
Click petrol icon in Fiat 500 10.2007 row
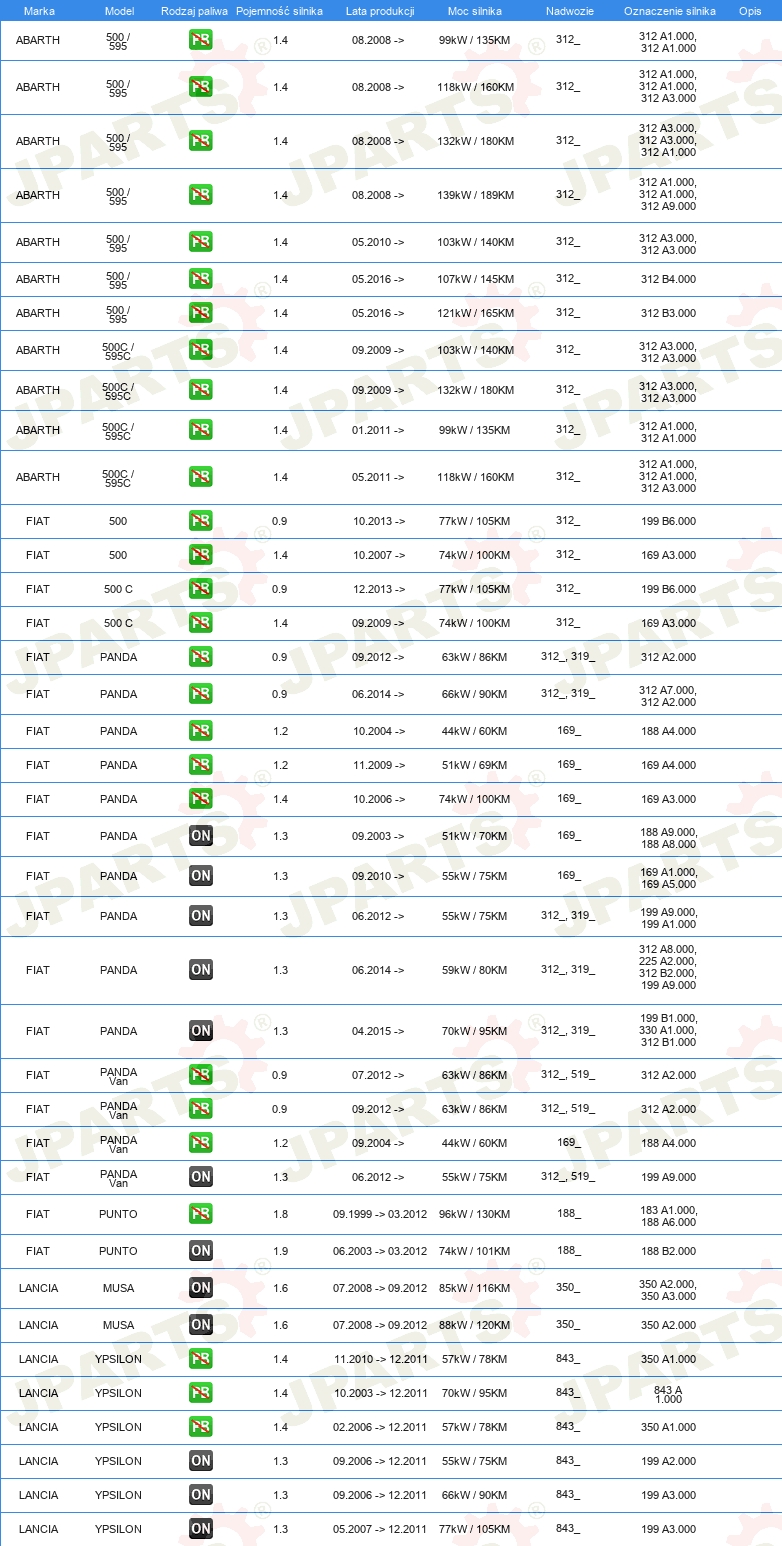pos(201,555)
